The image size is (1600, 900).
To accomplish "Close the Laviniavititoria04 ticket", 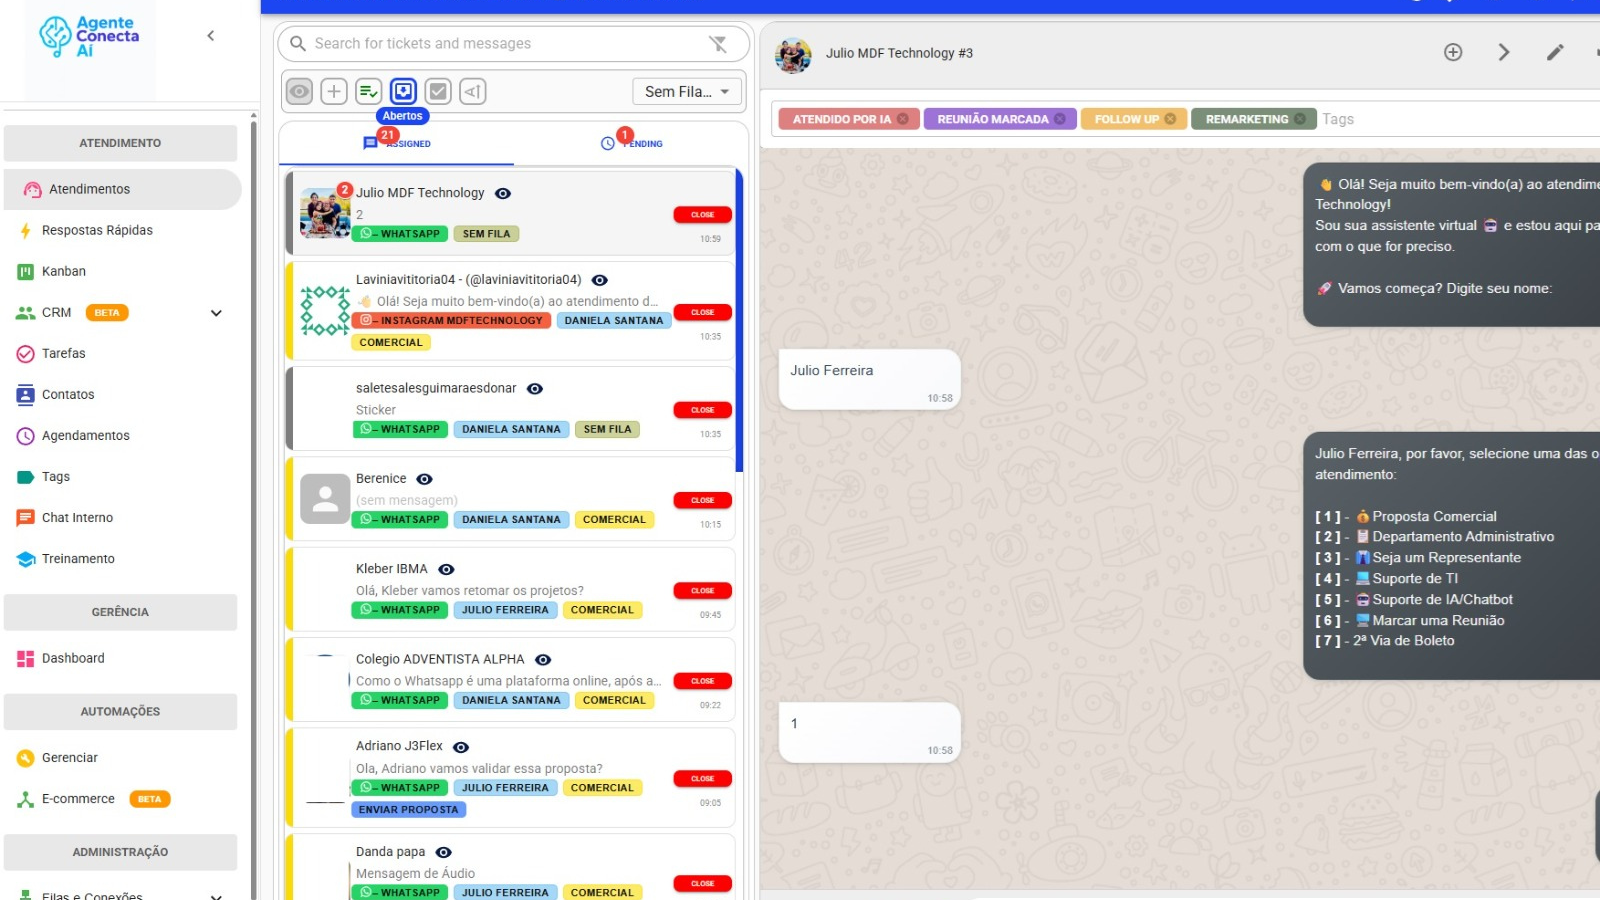I will click(703, 312).
